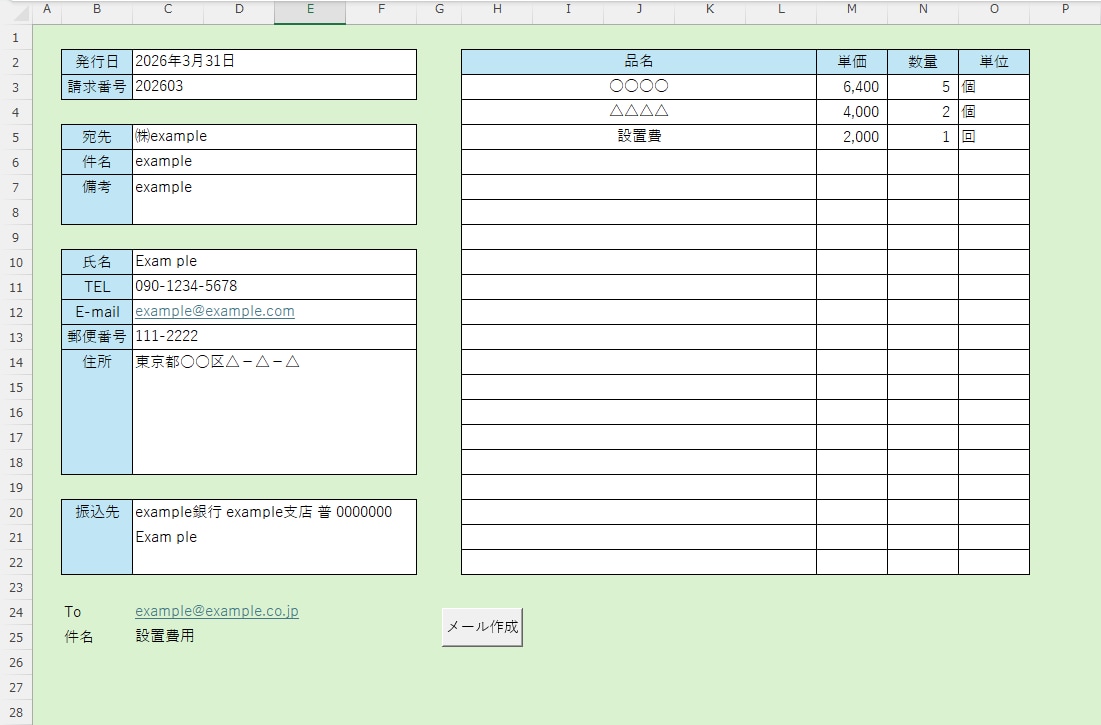This screenshot has height=725, width=1101.
Task: Select the issue date cell 2026年3月31日
Action: [x=275, y=62]
